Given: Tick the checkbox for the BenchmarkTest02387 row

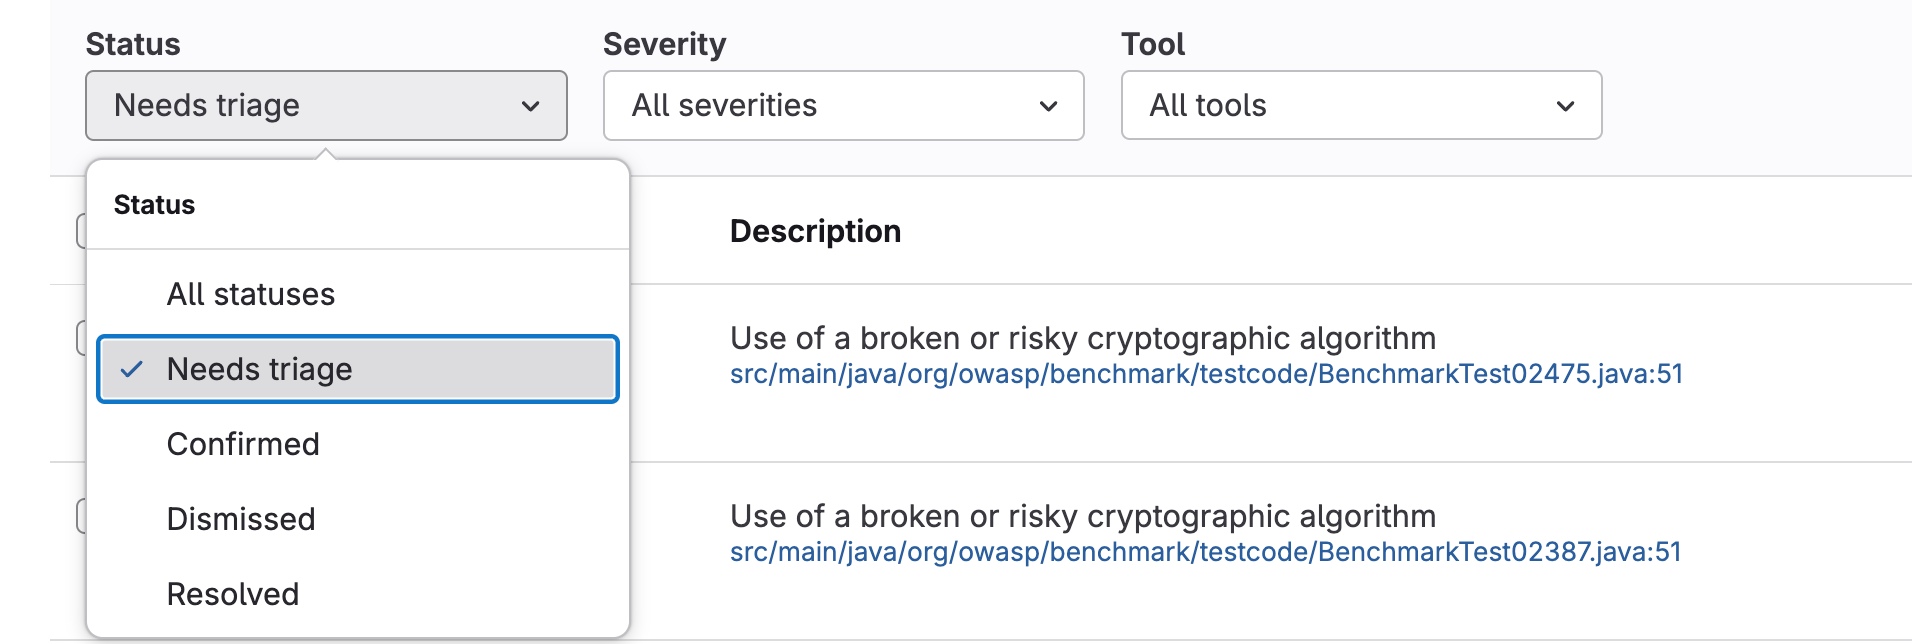Looking at the screenshot, I should (81, 516).
